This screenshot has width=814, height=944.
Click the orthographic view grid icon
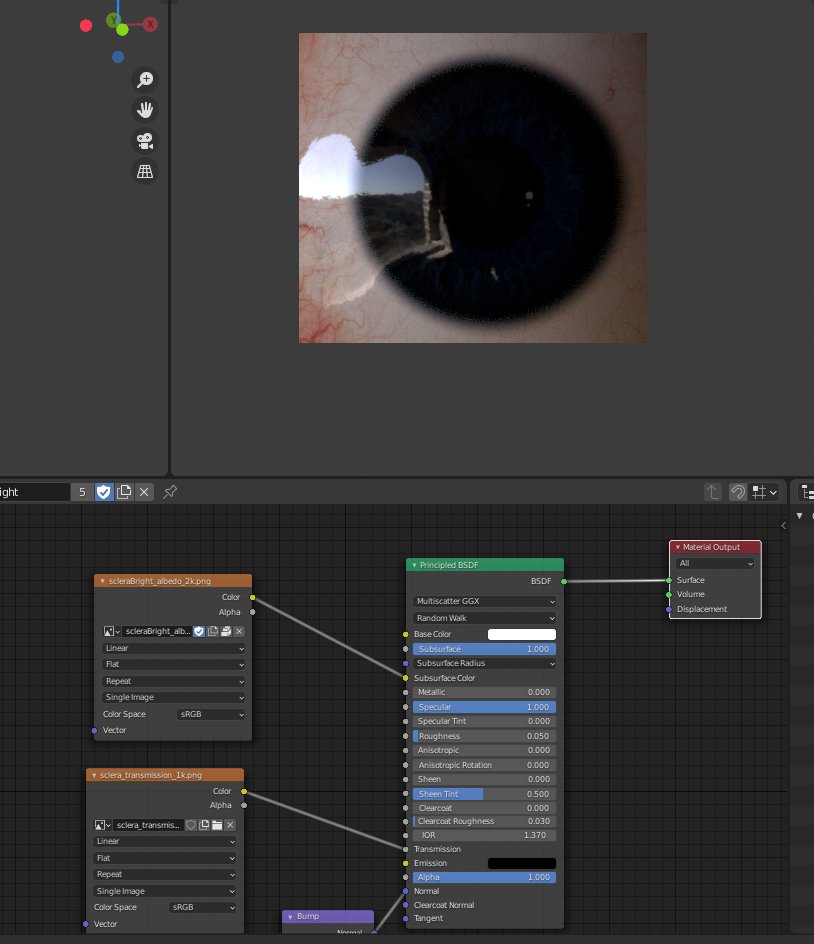(x=146, y=171)
